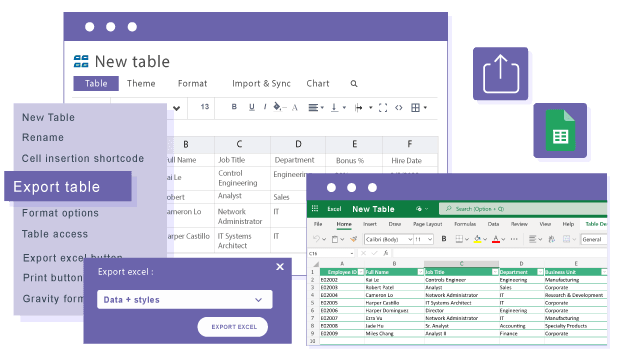Open the Format menu
The height and width of the screenshot is (361, 630).
(x=192, y=83)
